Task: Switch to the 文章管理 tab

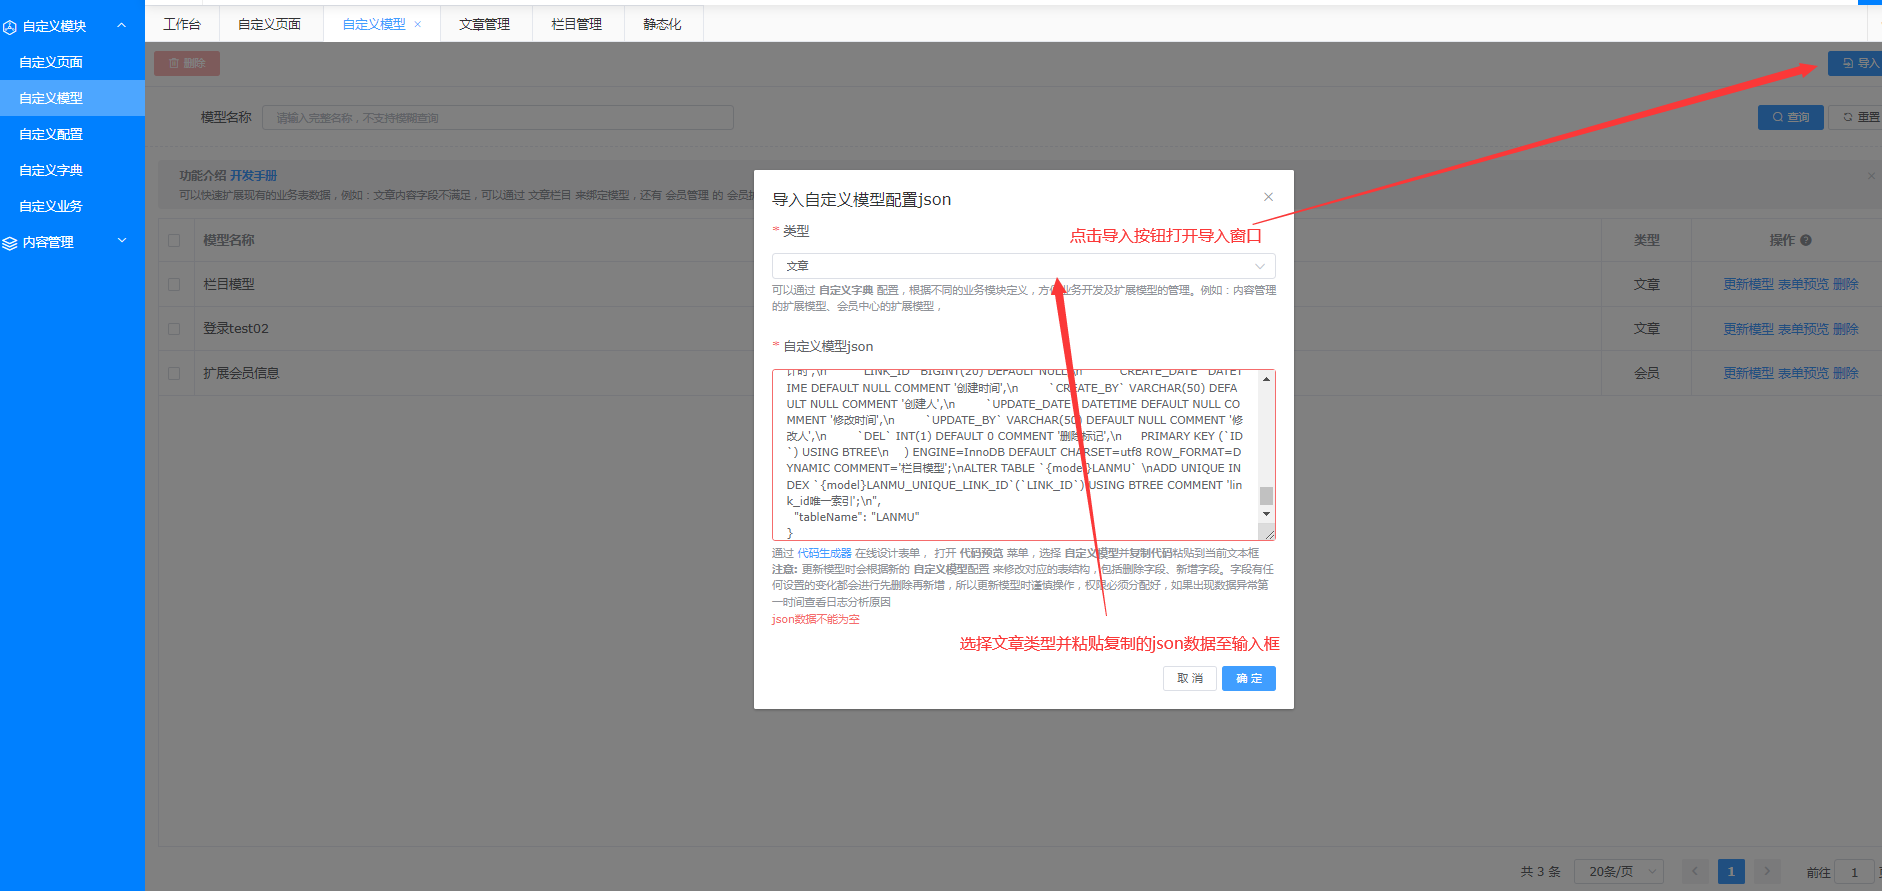Action: [x=484, y=24]
